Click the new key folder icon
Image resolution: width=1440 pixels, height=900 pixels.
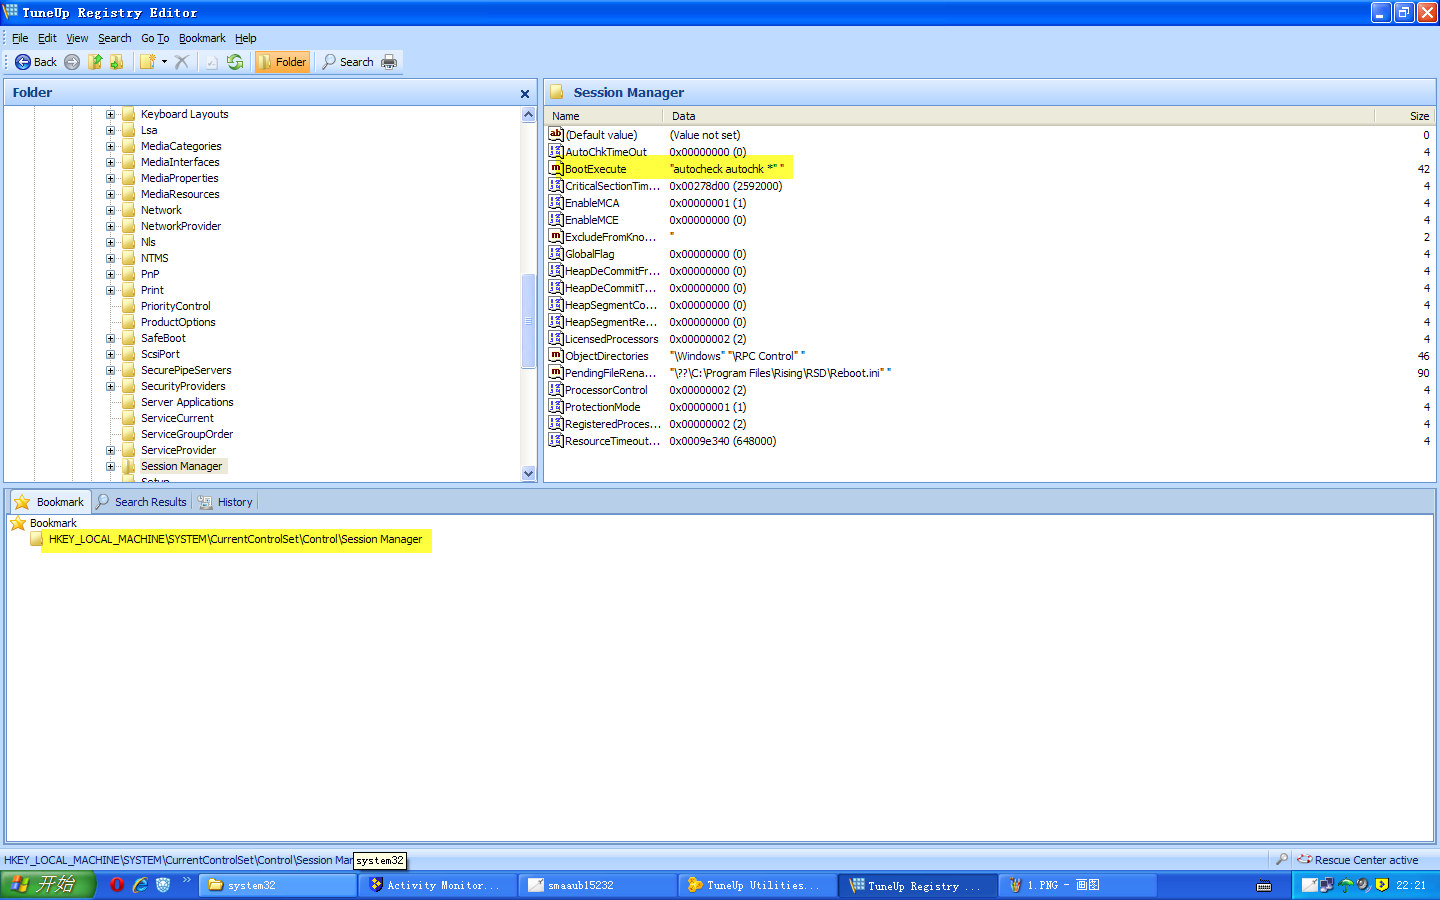click(x=148, y=62)
